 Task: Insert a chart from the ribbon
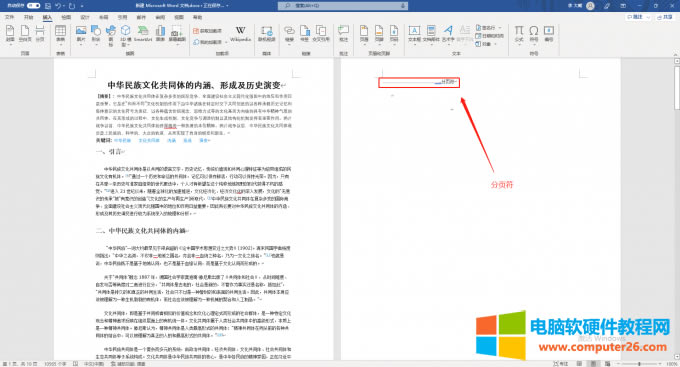[x=160, y=33]
